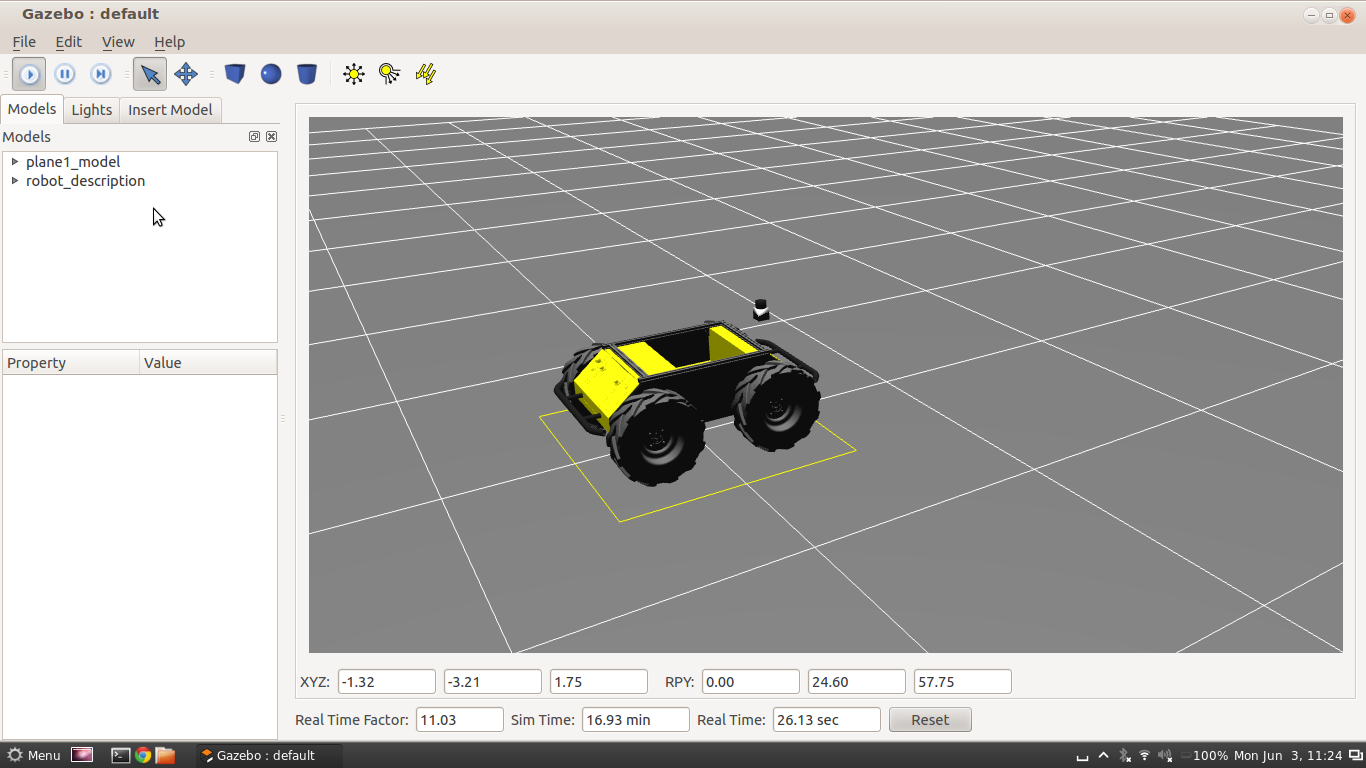Add a directional light
Image resolution: width=1366 pixels, height=768 pixels.
pos(426,74)
